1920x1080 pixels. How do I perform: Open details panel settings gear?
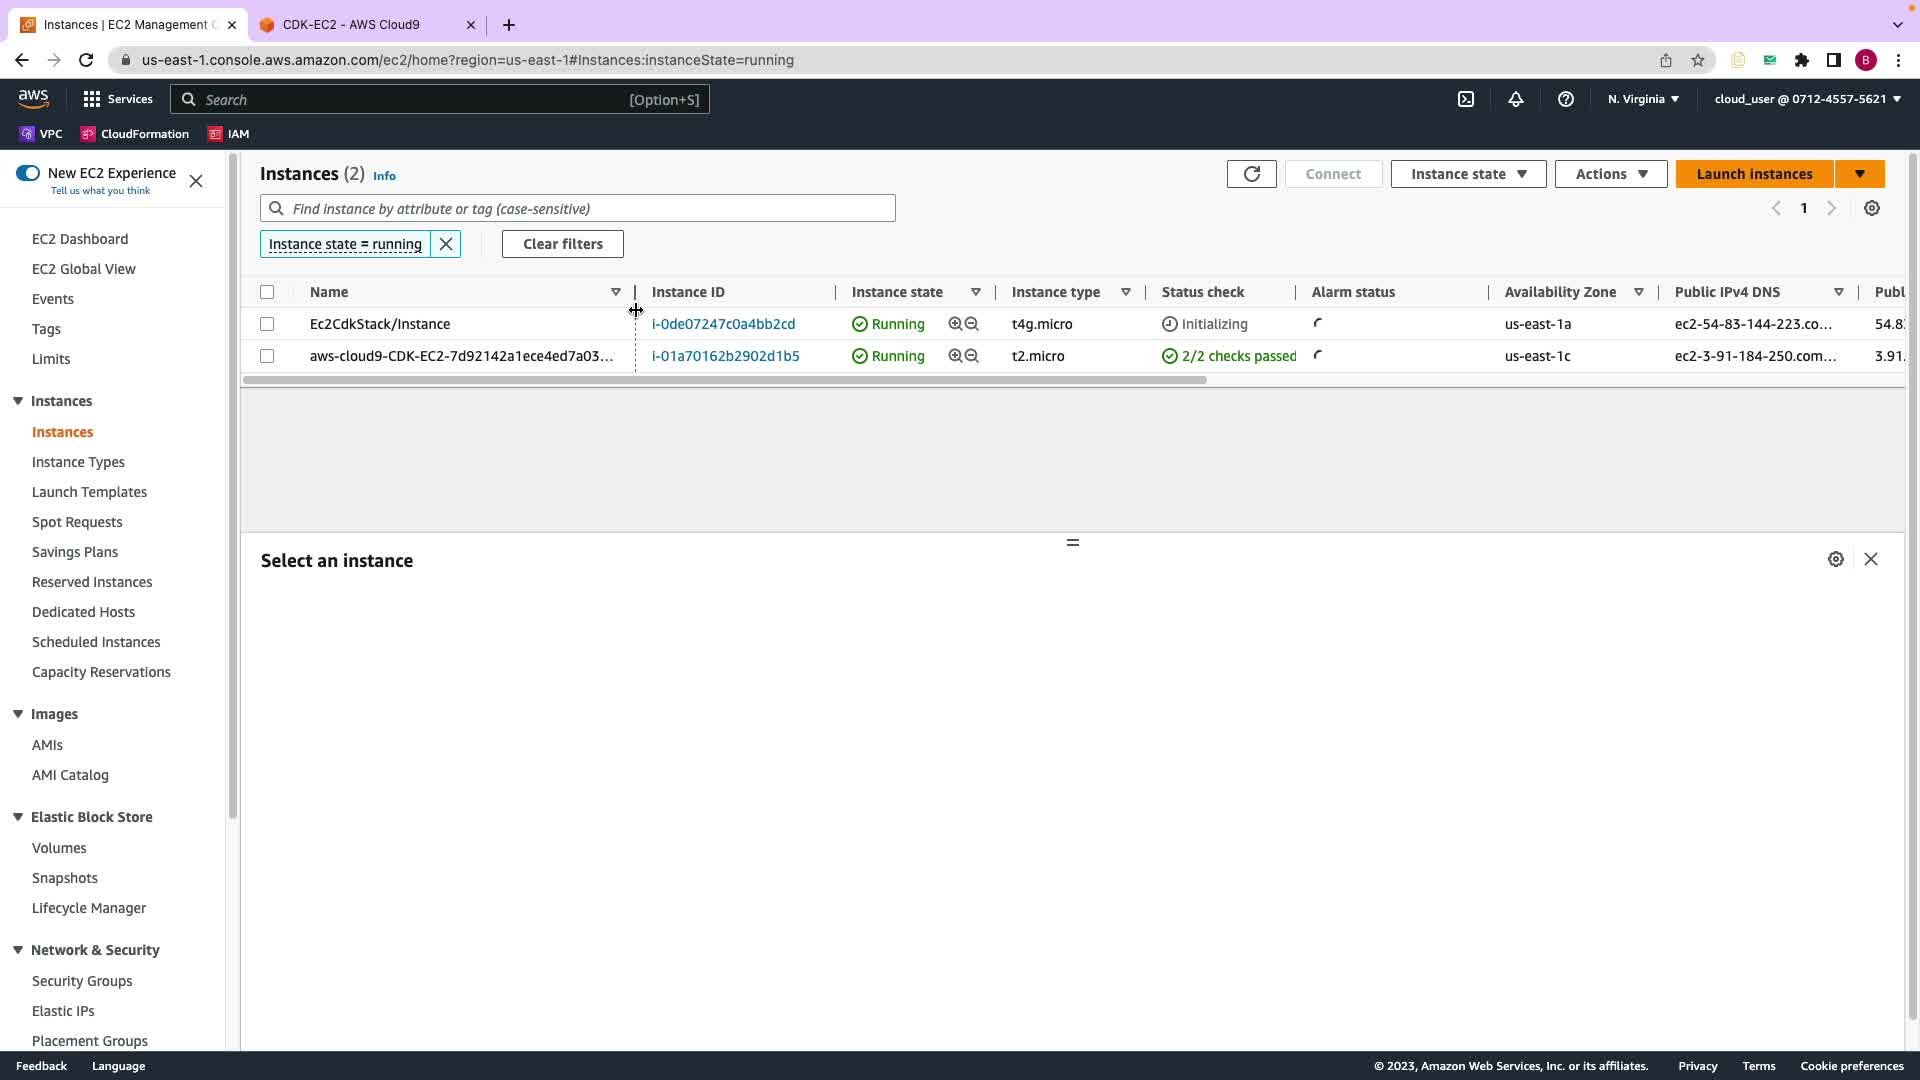point(1836,559)
